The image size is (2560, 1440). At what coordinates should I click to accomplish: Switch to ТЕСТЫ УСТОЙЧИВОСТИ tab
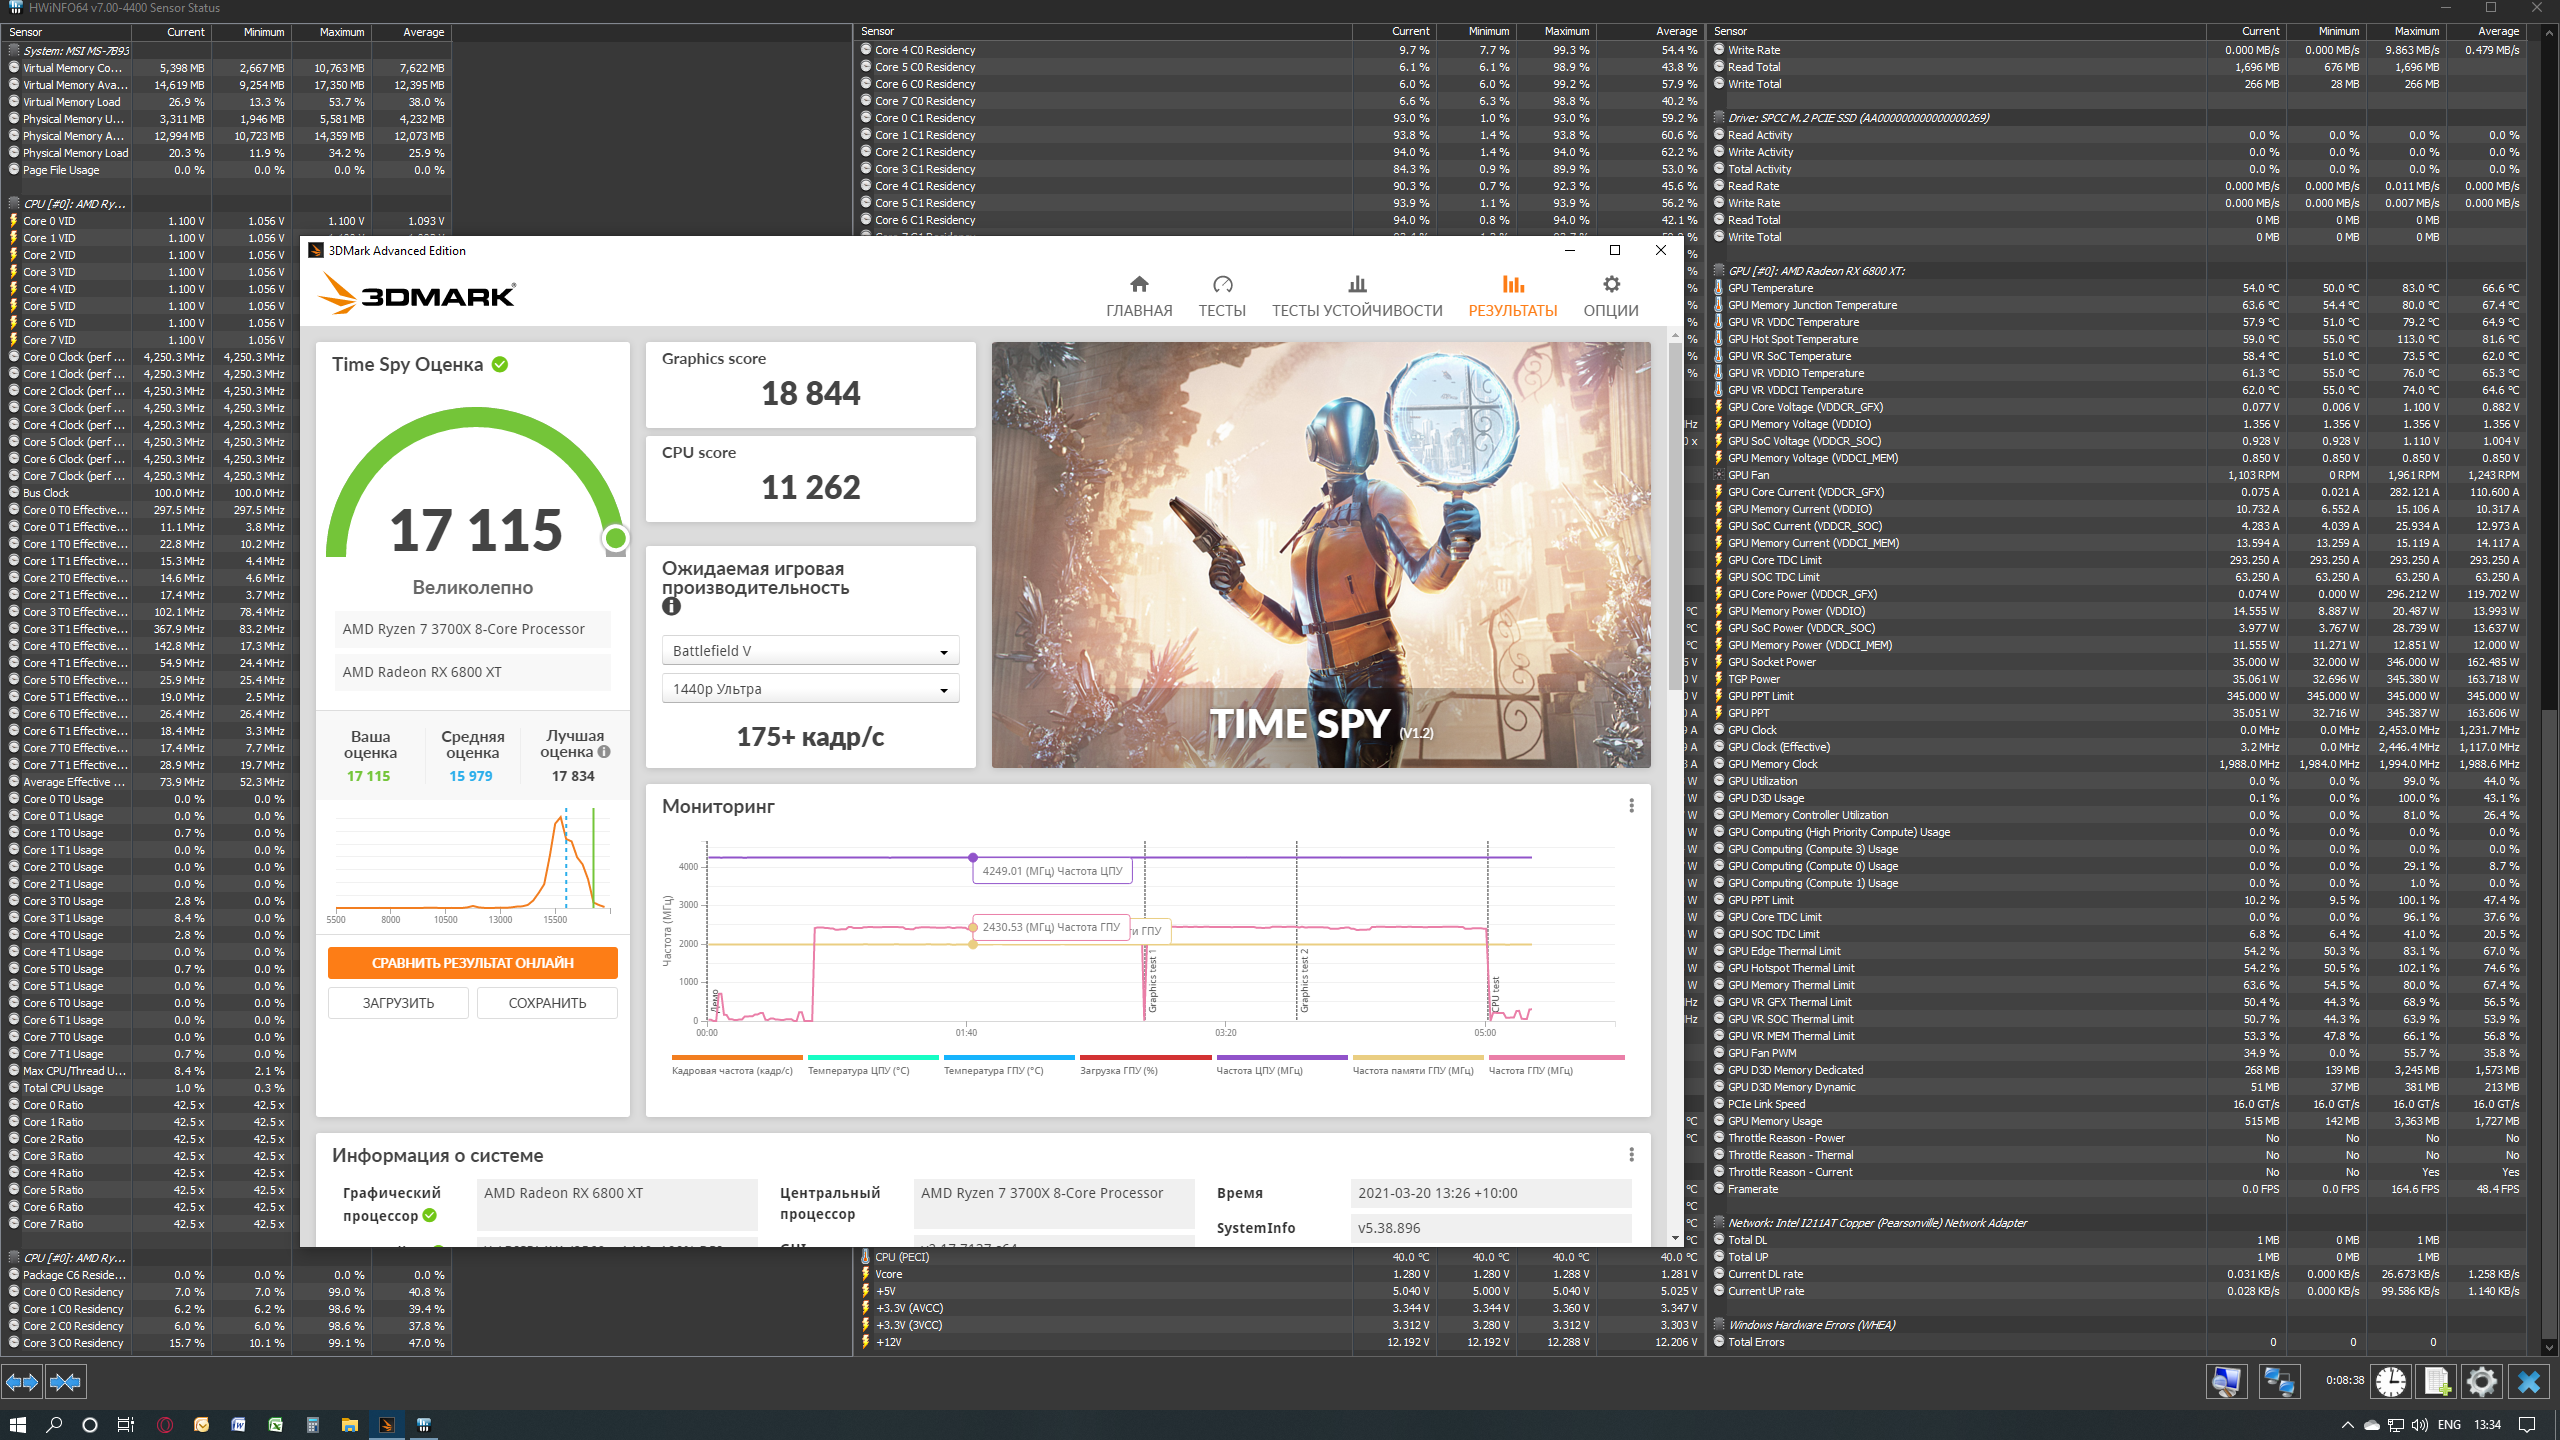coord(1357,296)
